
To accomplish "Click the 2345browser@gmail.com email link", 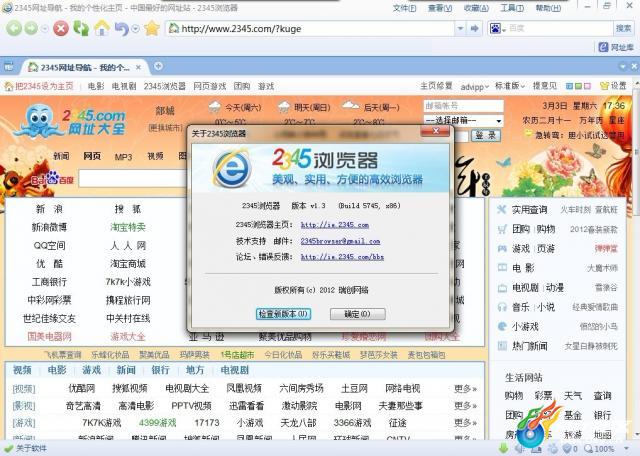I will [x=340, y=241].
